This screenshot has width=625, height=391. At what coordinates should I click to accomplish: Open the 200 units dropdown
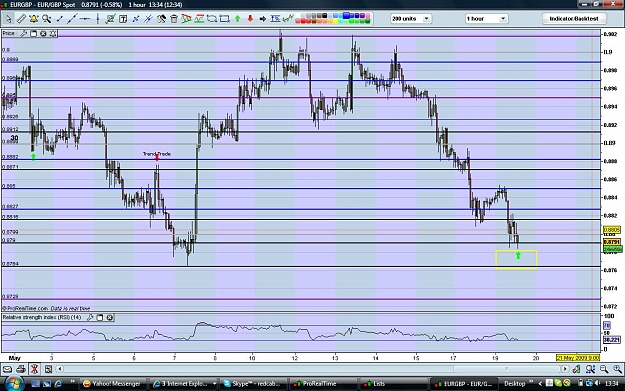click(x=411, y=19)
